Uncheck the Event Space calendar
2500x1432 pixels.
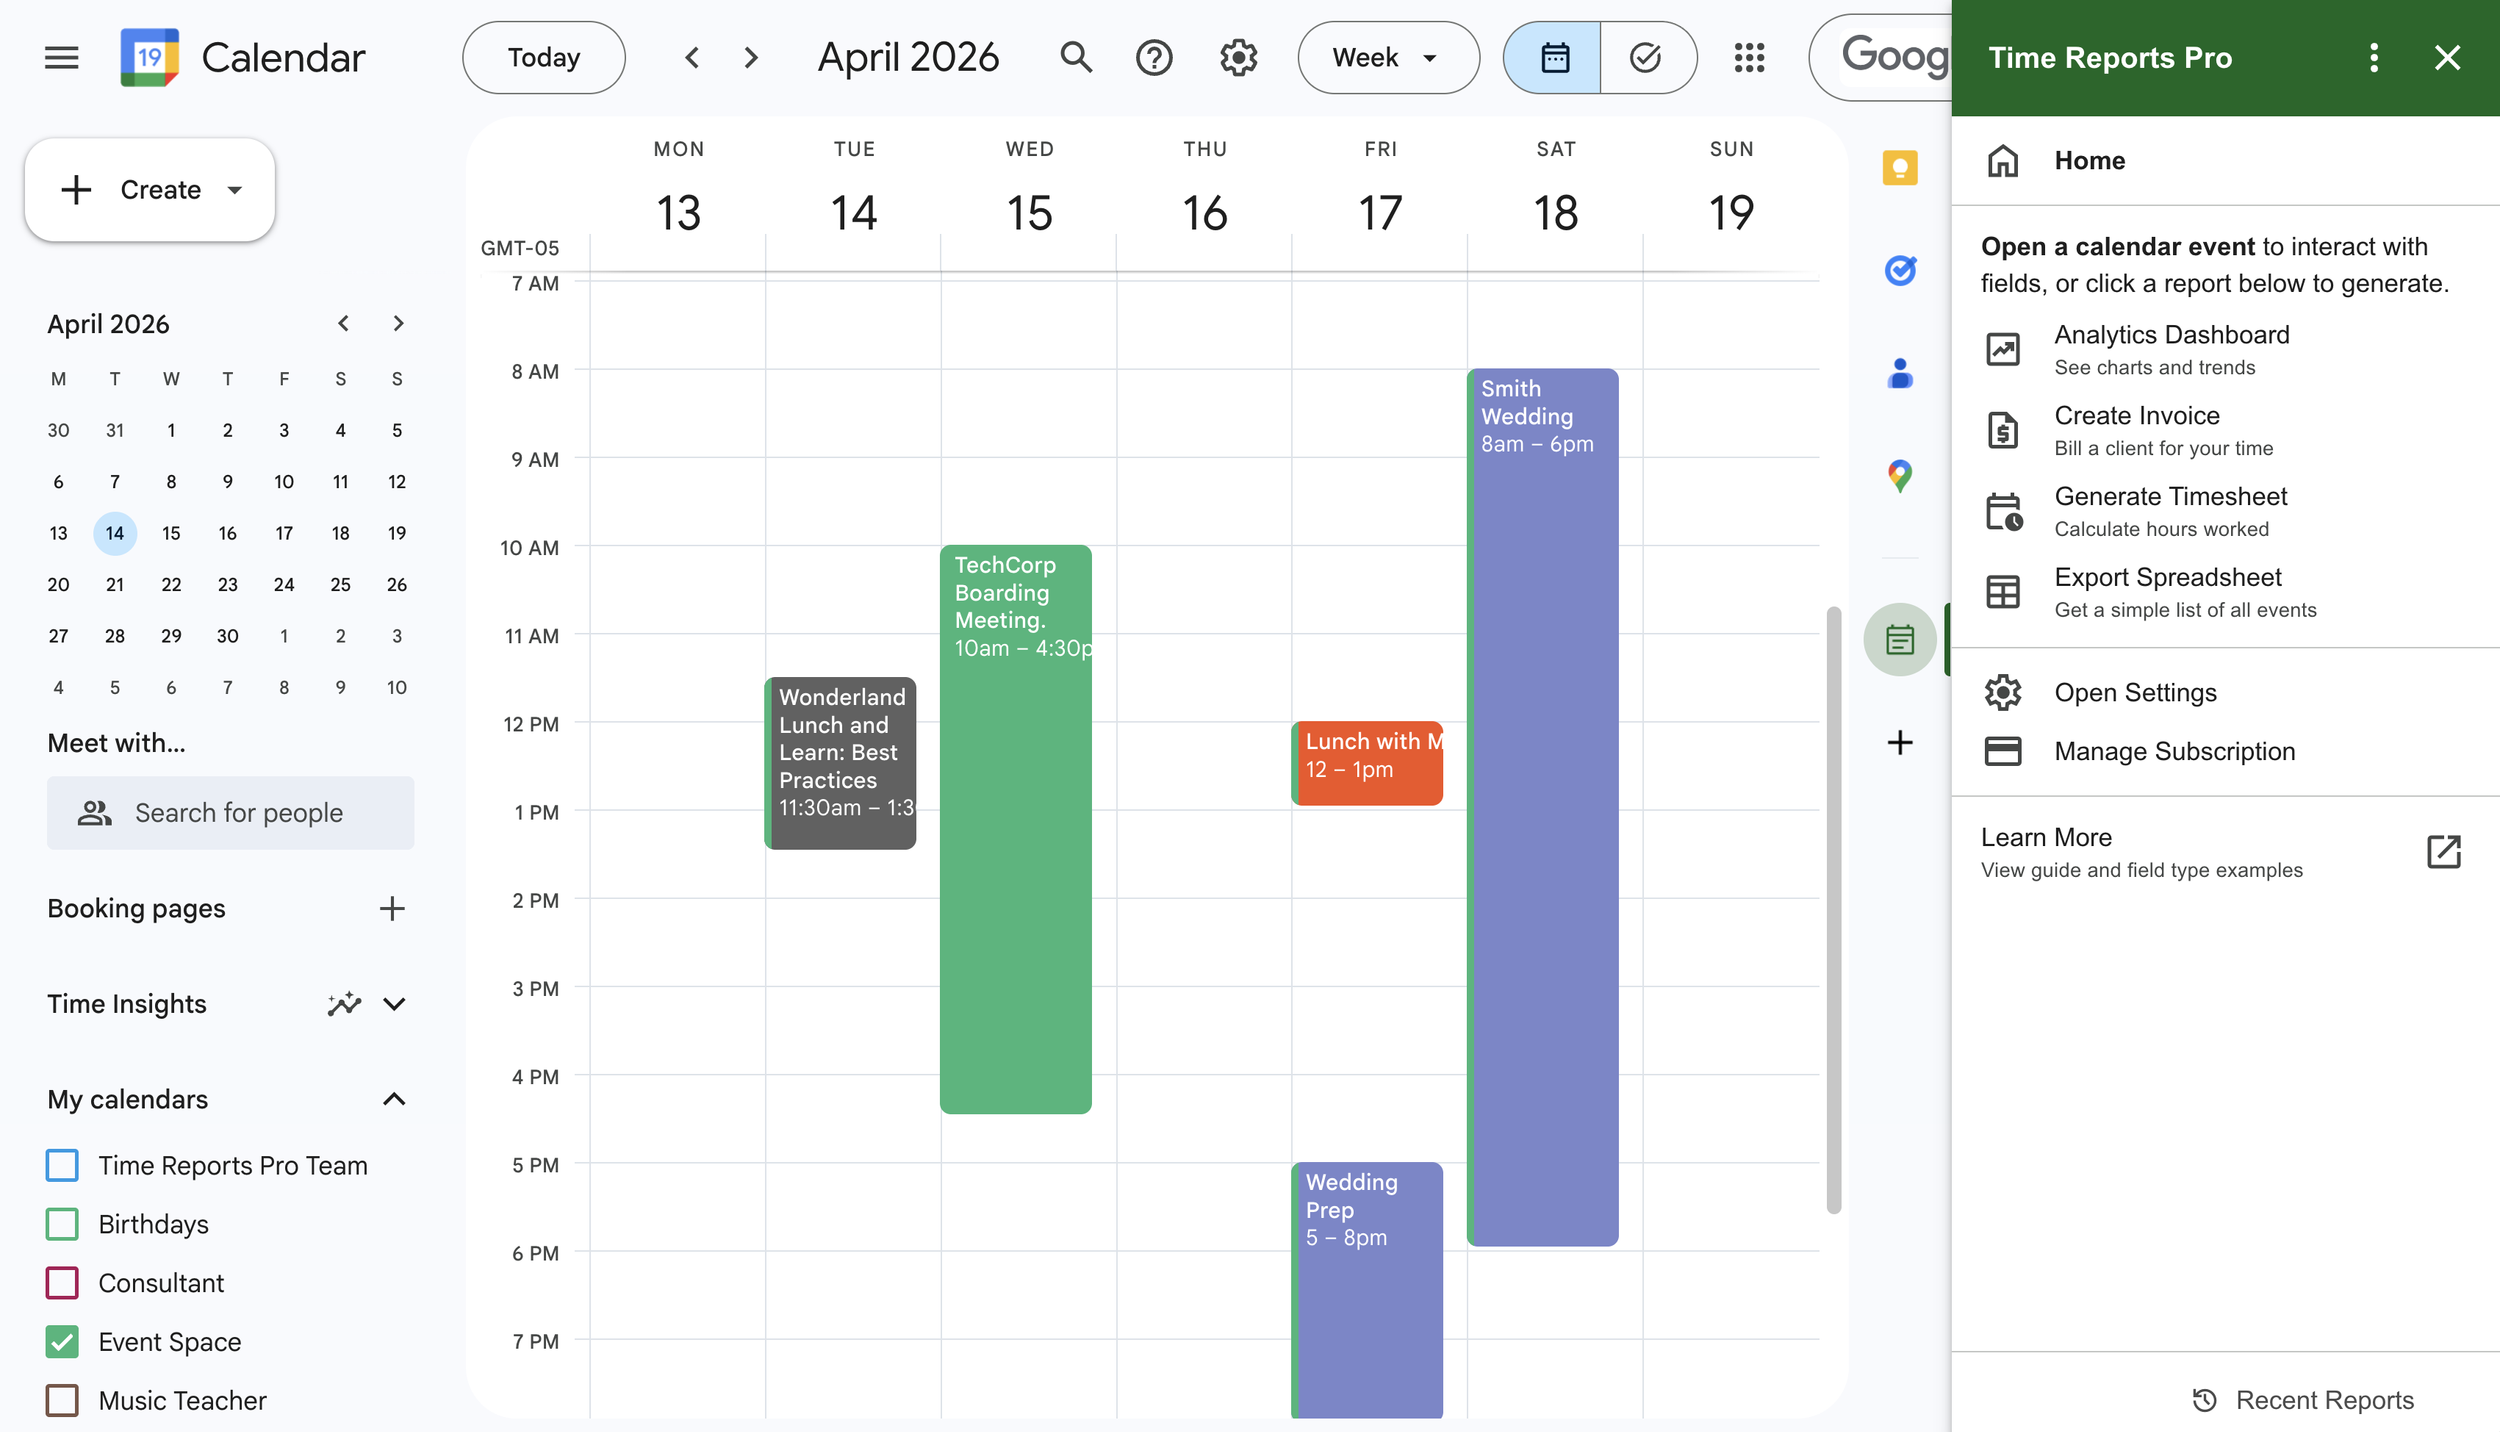click(x=62, y=1341)
